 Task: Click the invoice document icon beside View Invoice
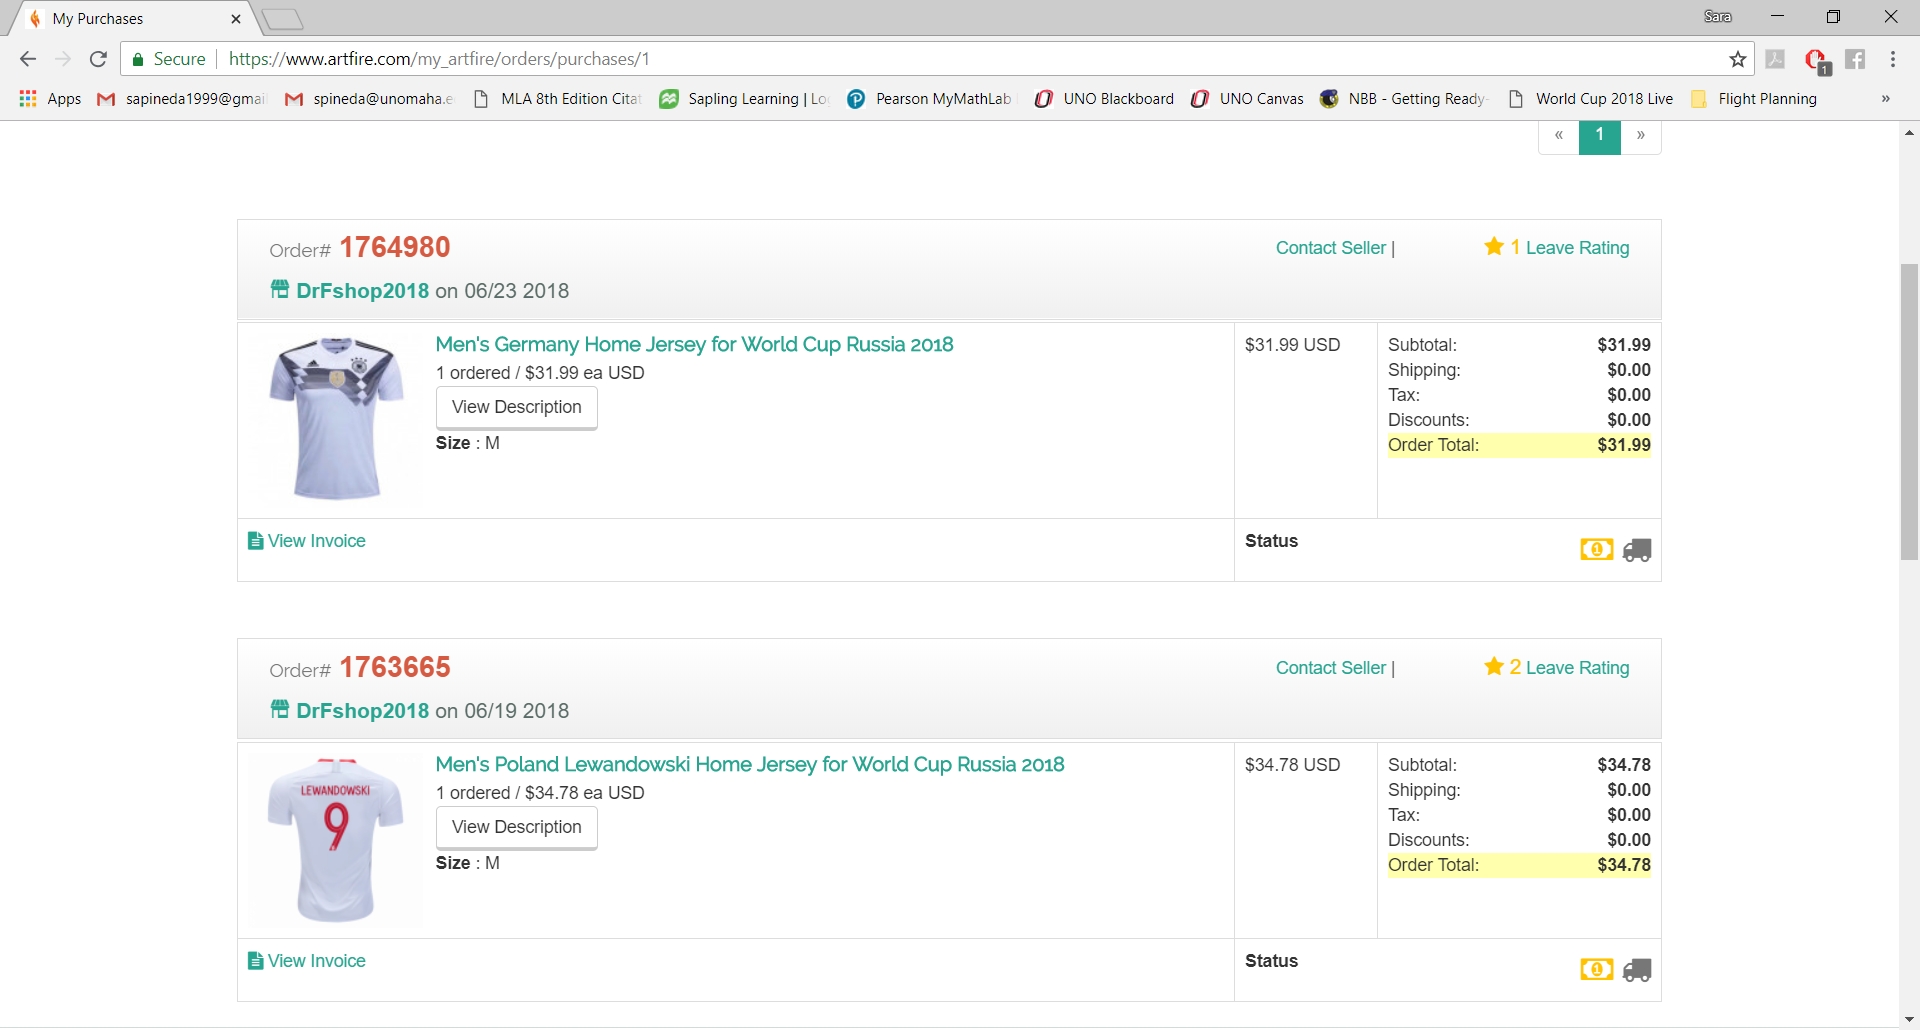coord(254,540)
